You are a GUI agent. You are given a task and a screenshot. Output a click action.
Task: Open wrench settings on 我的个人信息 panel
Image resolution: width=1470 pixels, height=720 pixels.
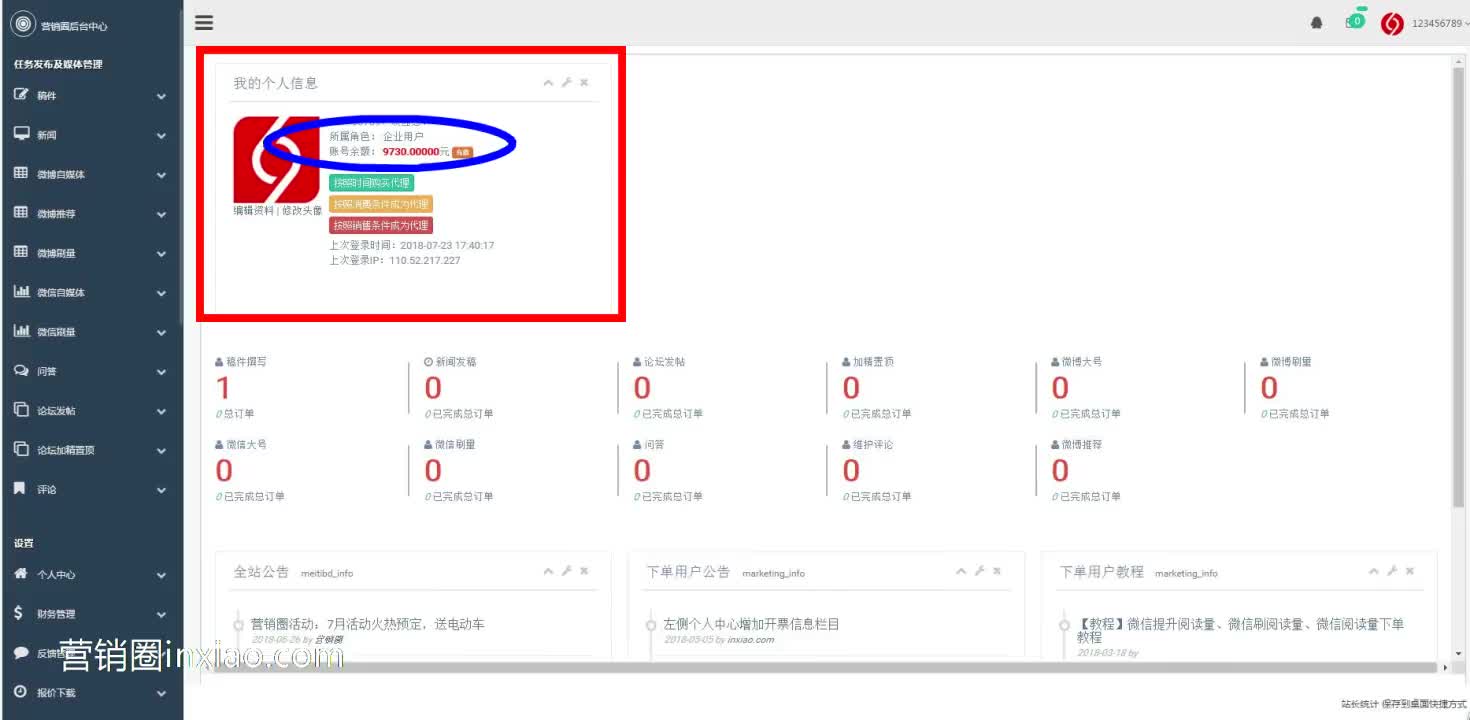[x=566, y=83]
